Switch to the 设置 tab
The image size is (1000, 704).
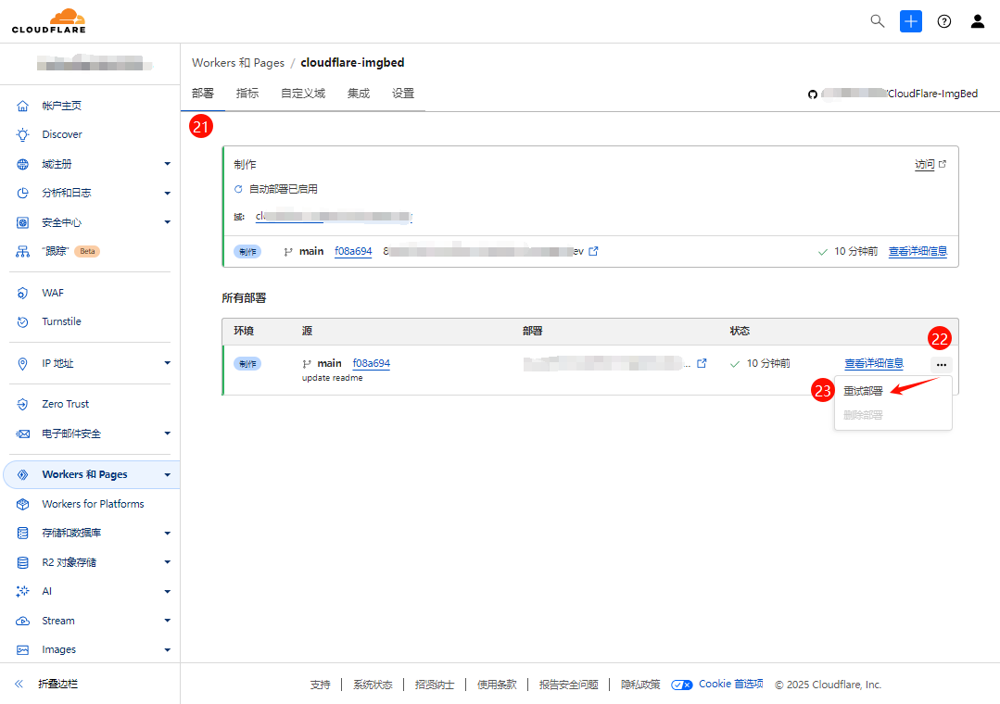point(403,94)
